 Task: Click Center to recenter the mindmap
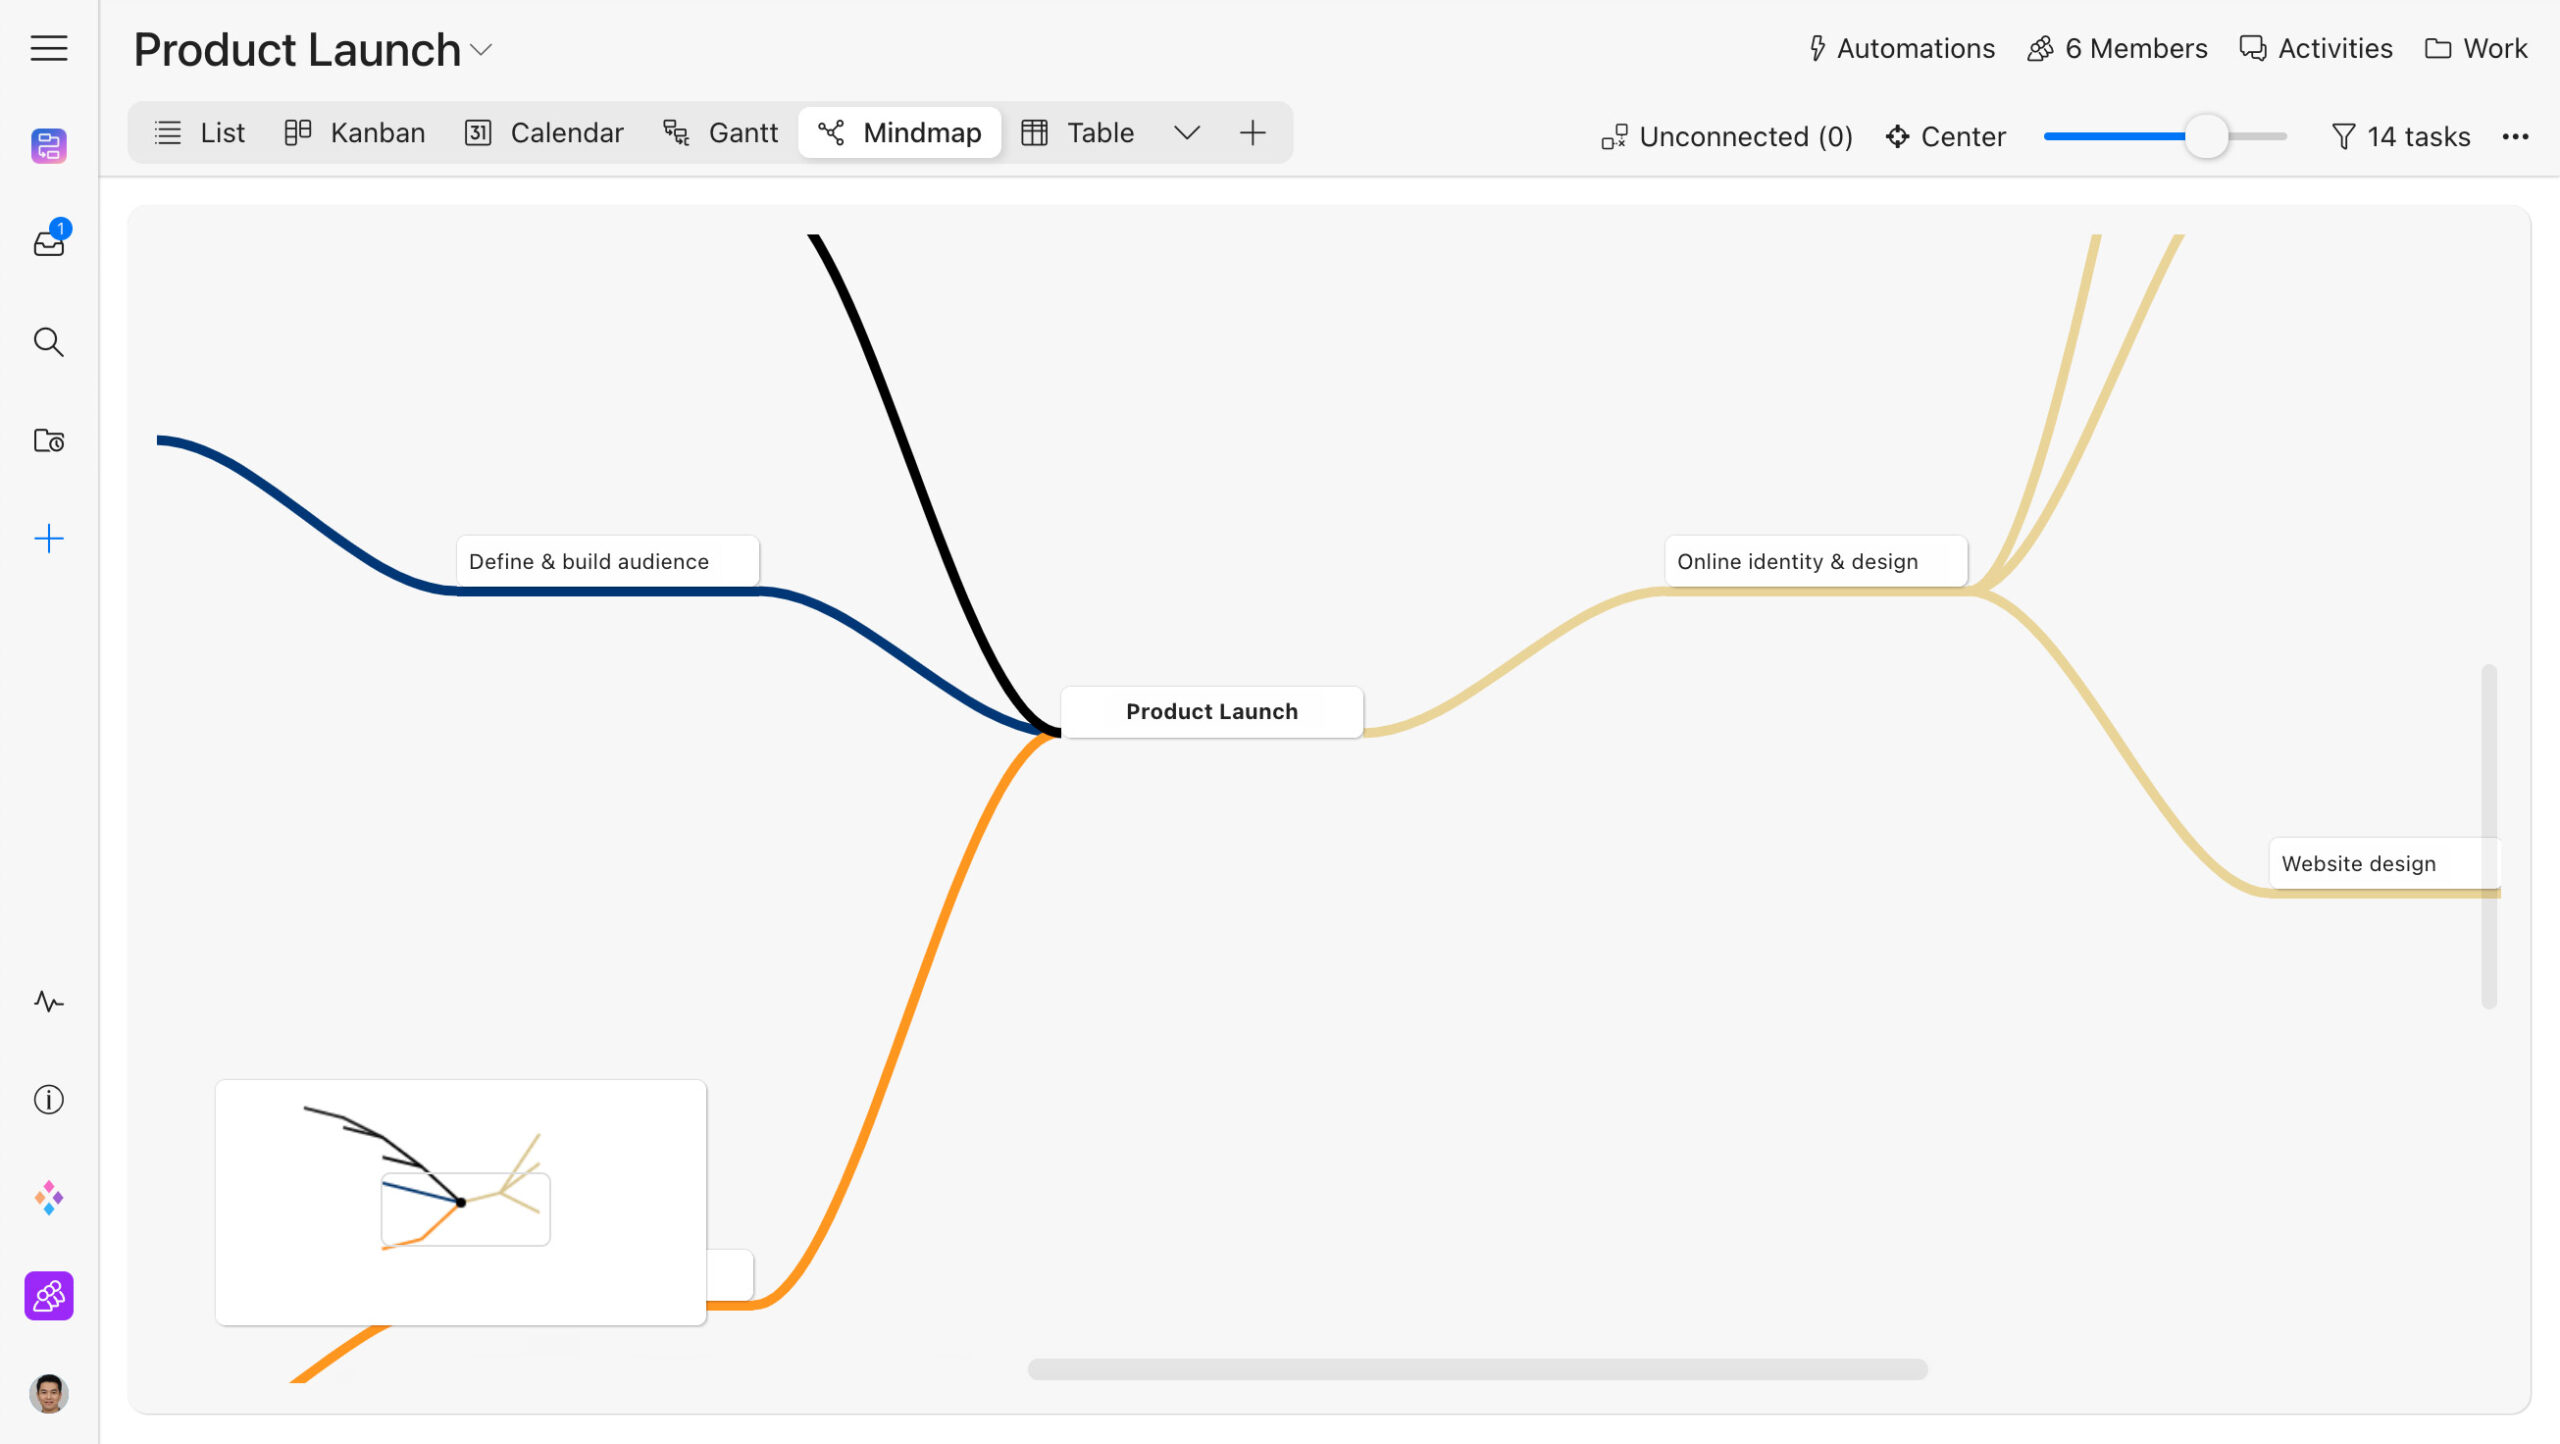[1945, 137]
